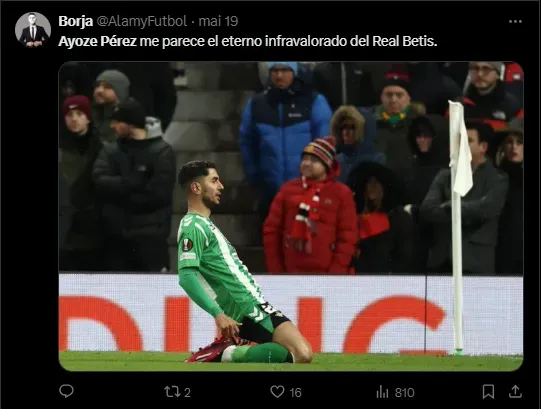Click the retweet count 2
This screenshot has width=541, height=409.
point(187,392)
